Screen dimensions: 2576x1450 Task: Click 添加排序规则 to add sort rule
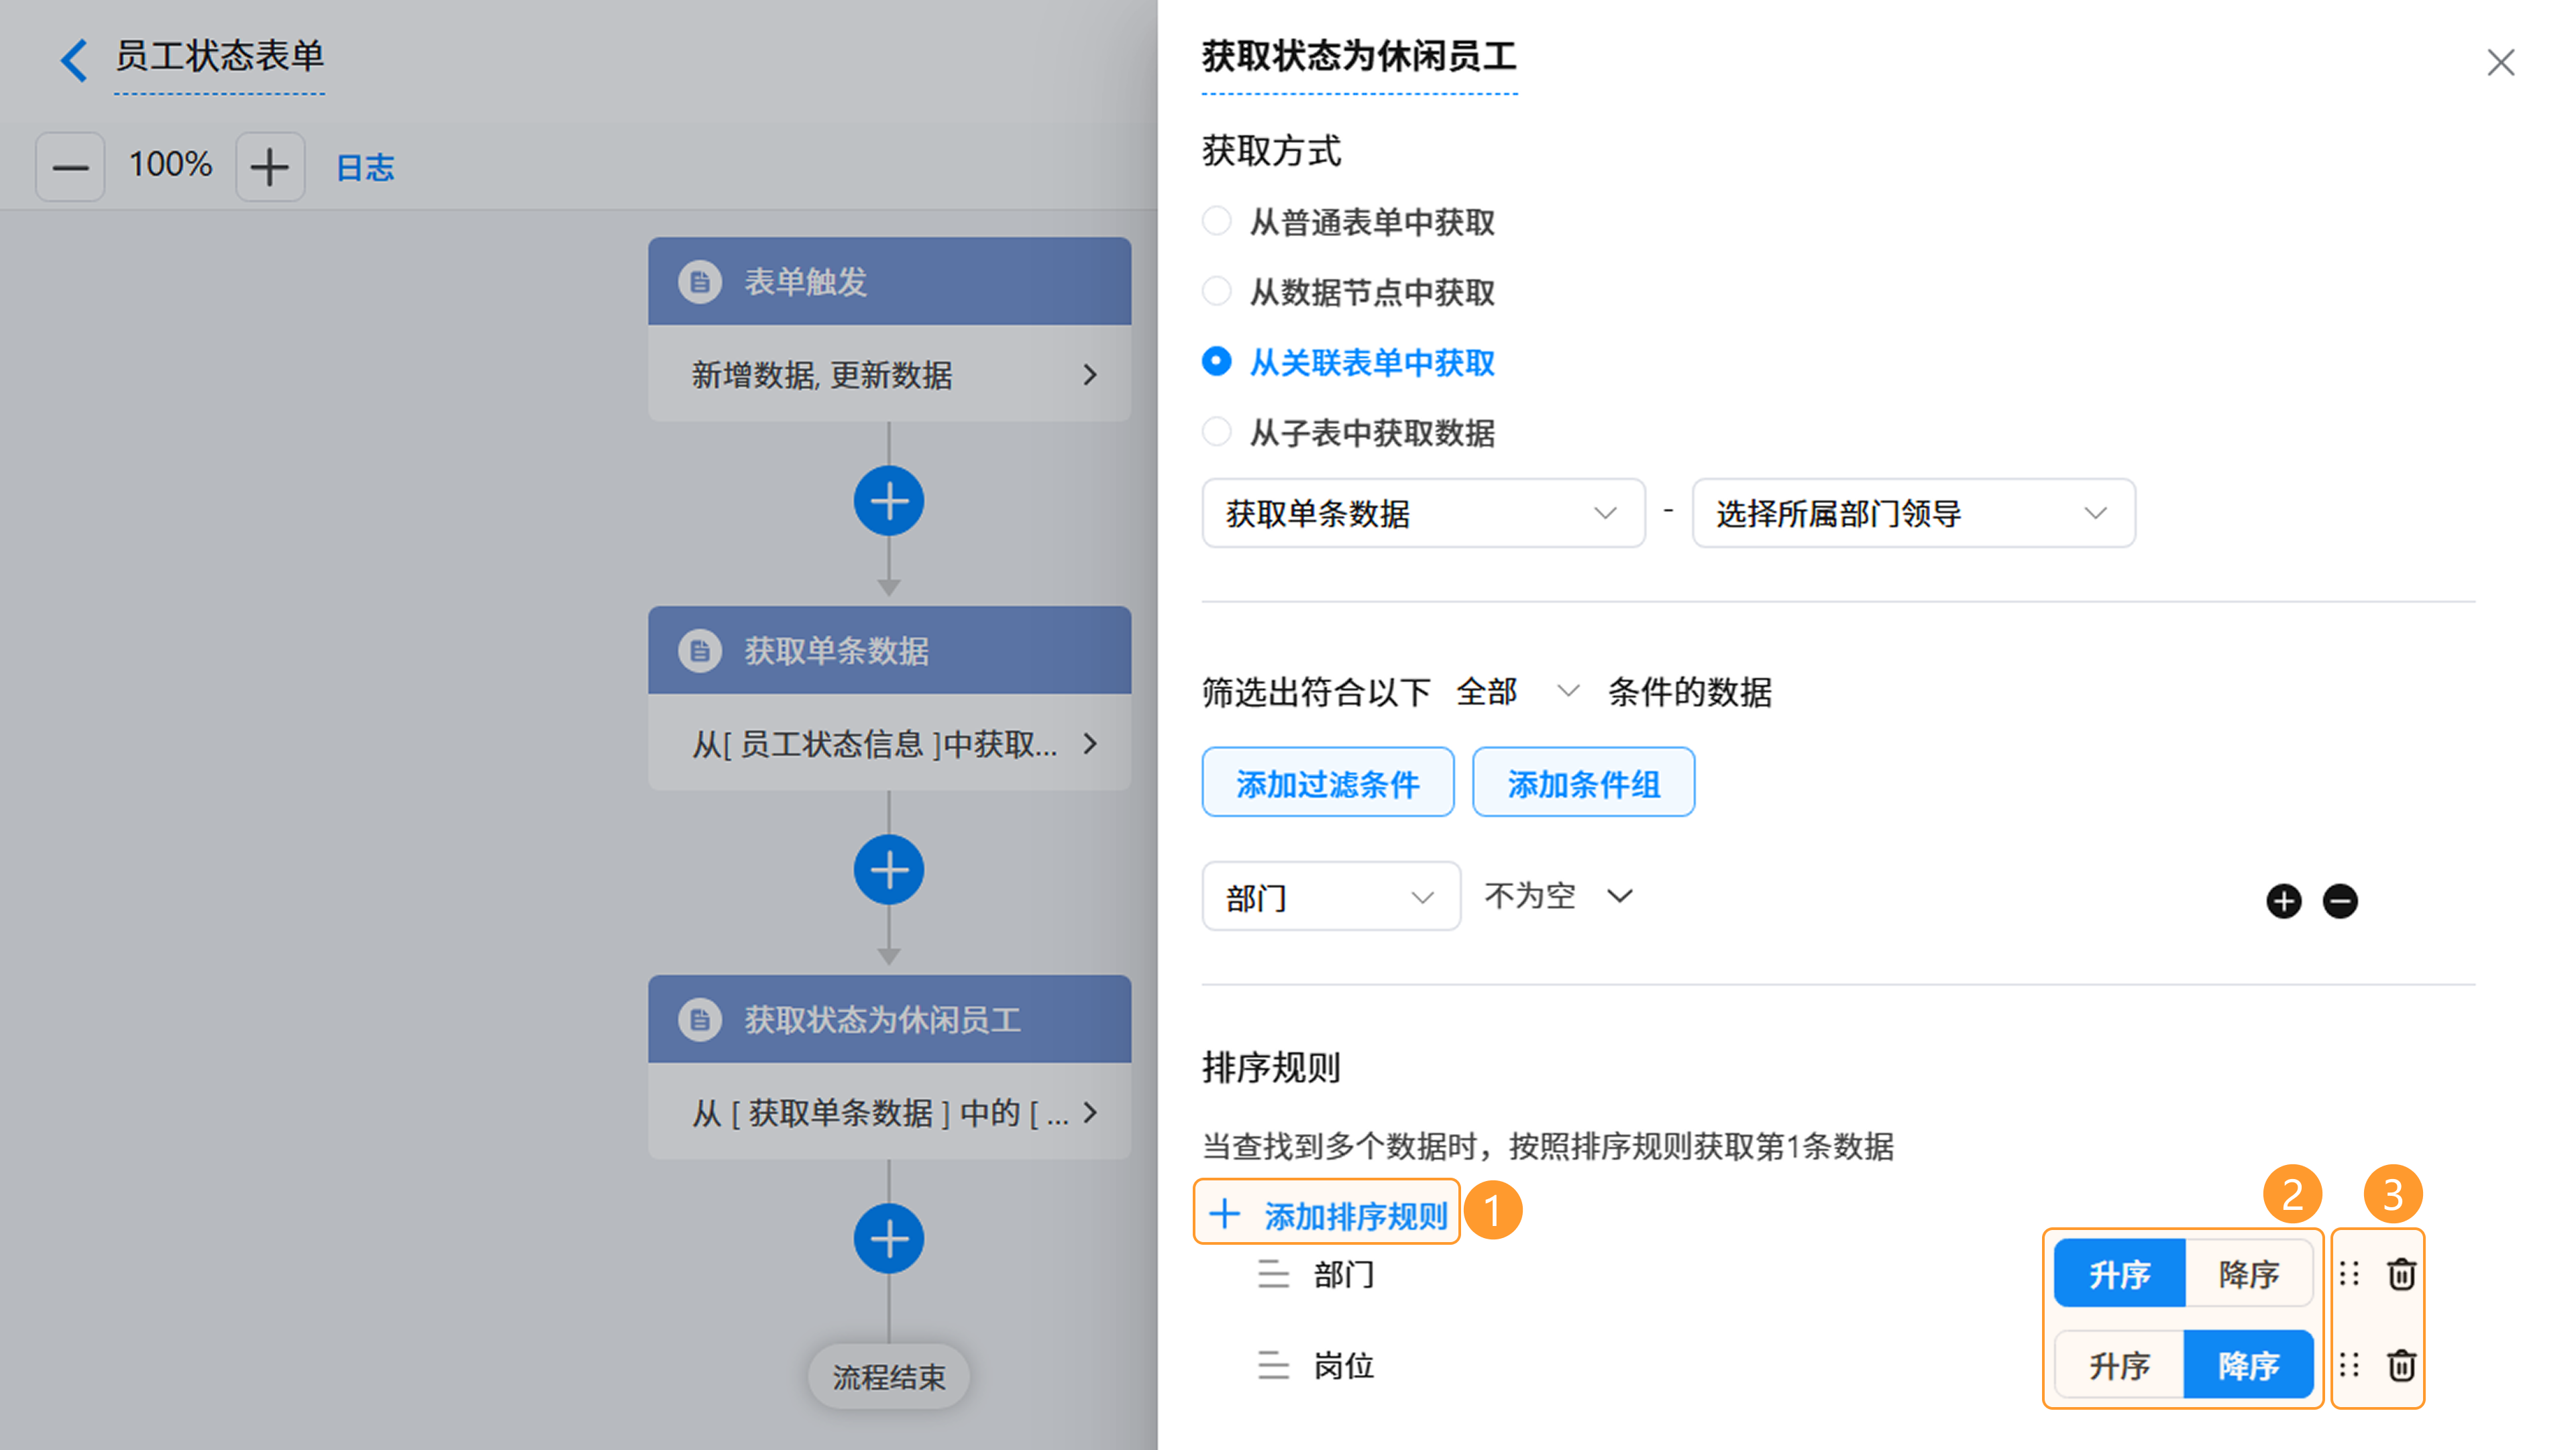point(1327,1214)
